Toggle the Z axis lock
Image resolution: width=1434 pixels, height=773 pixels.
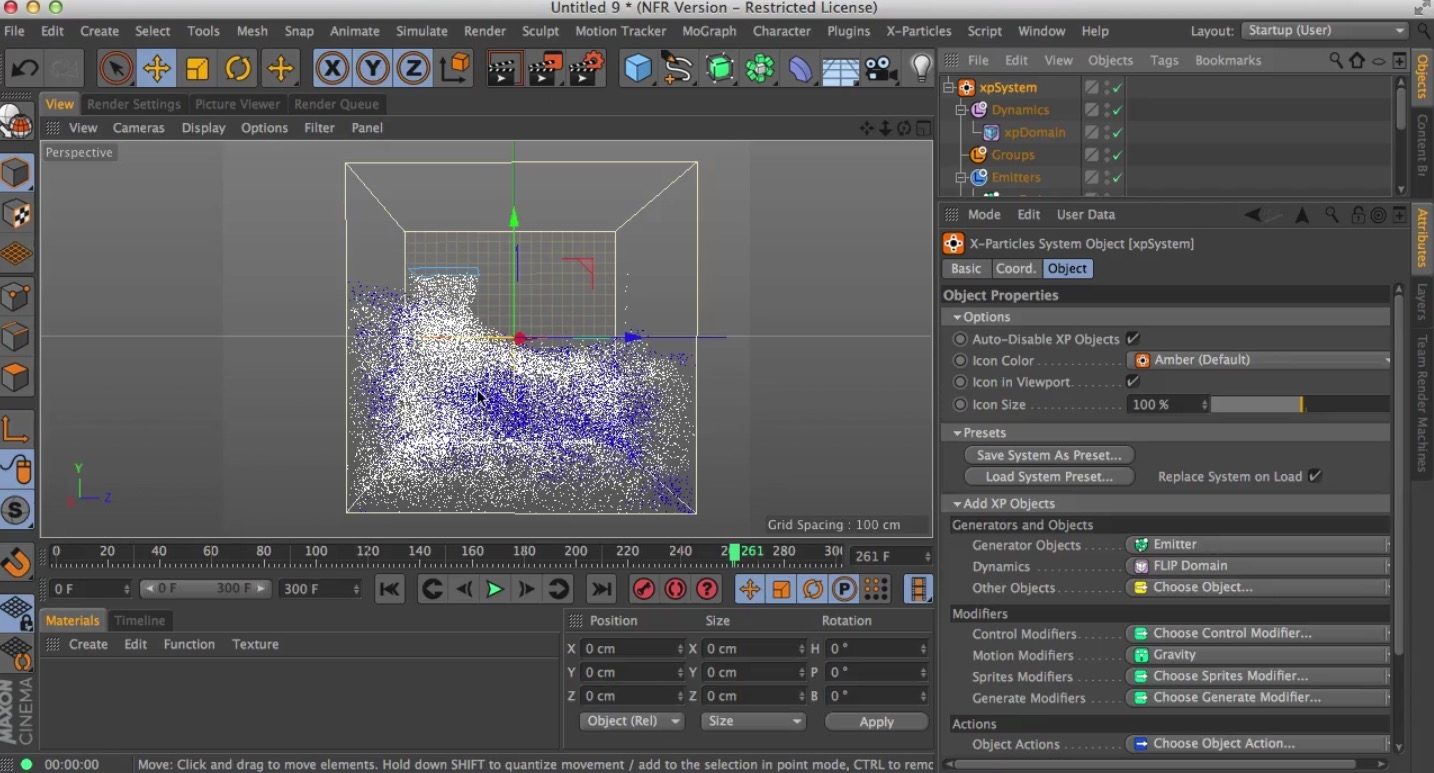click(412, 68)
